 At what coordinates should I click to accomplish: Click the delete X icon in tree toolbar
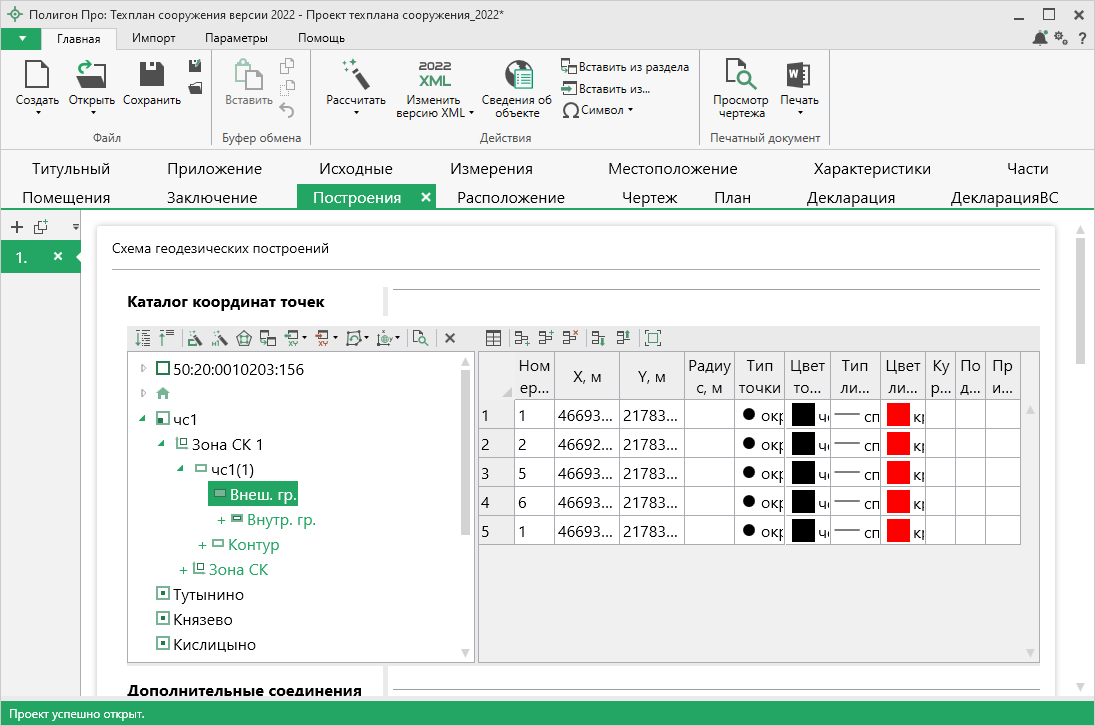pos(450,338)
